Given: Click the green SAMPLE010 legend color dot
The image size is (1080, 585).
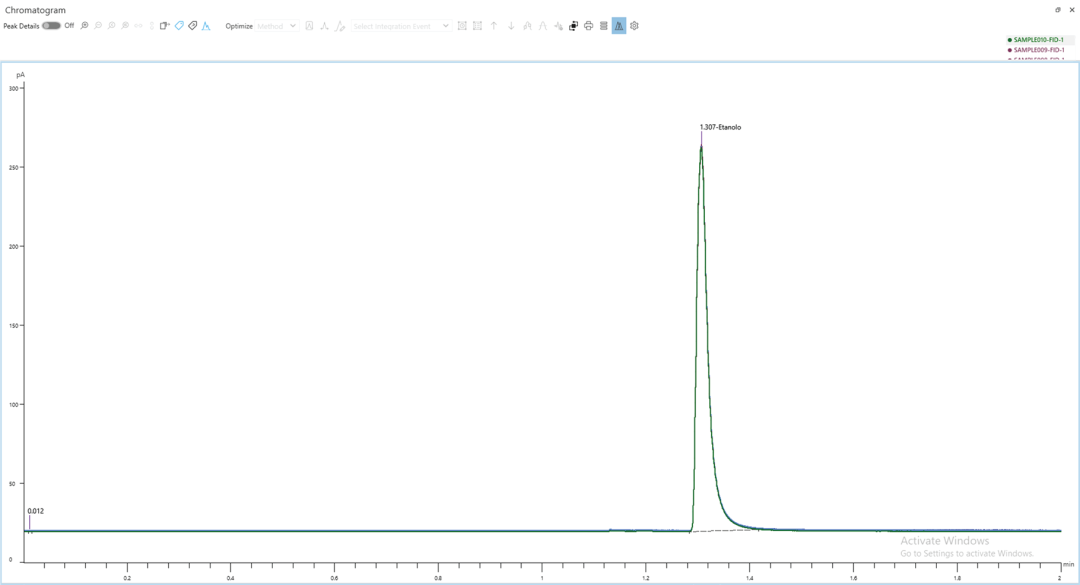Looking at the screenshot, I should (x=1010, y=40).
